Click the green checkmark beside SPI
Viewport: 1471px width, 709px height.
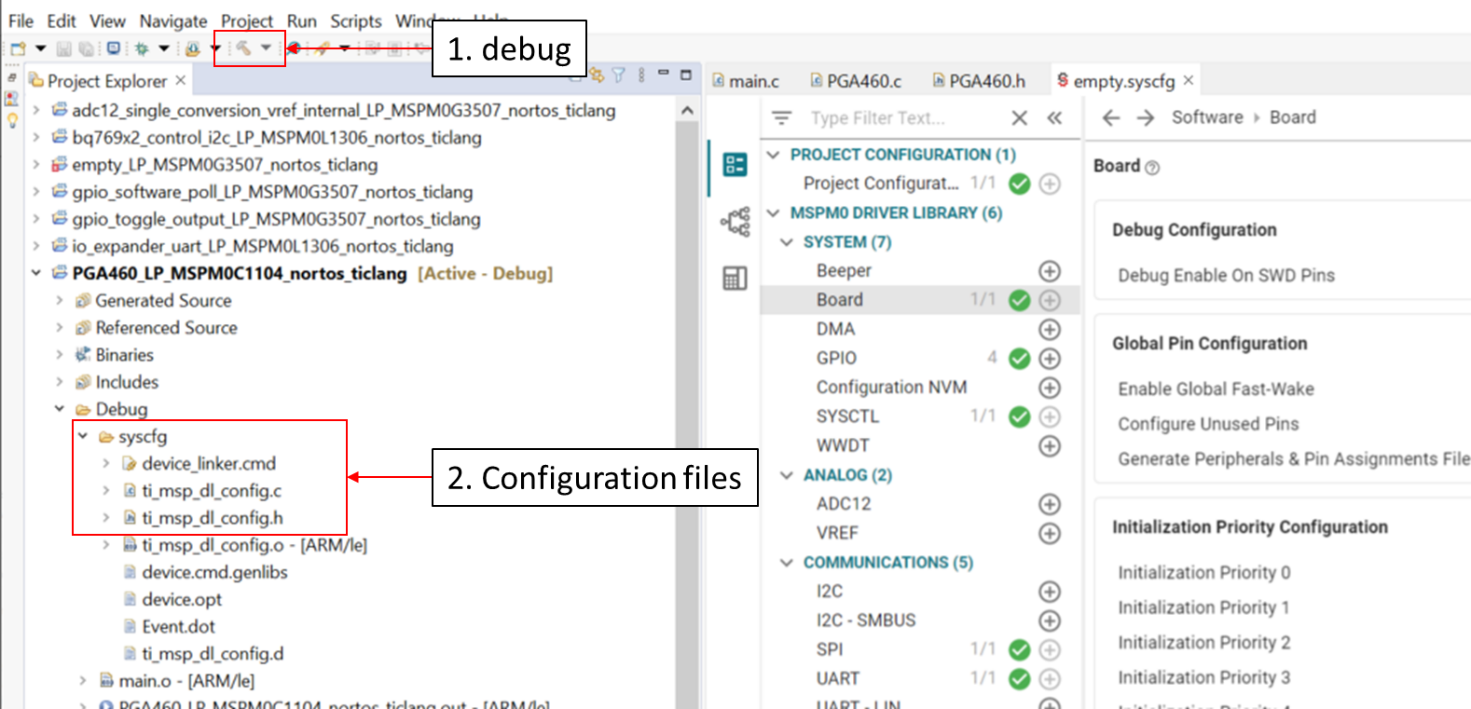1019,650
